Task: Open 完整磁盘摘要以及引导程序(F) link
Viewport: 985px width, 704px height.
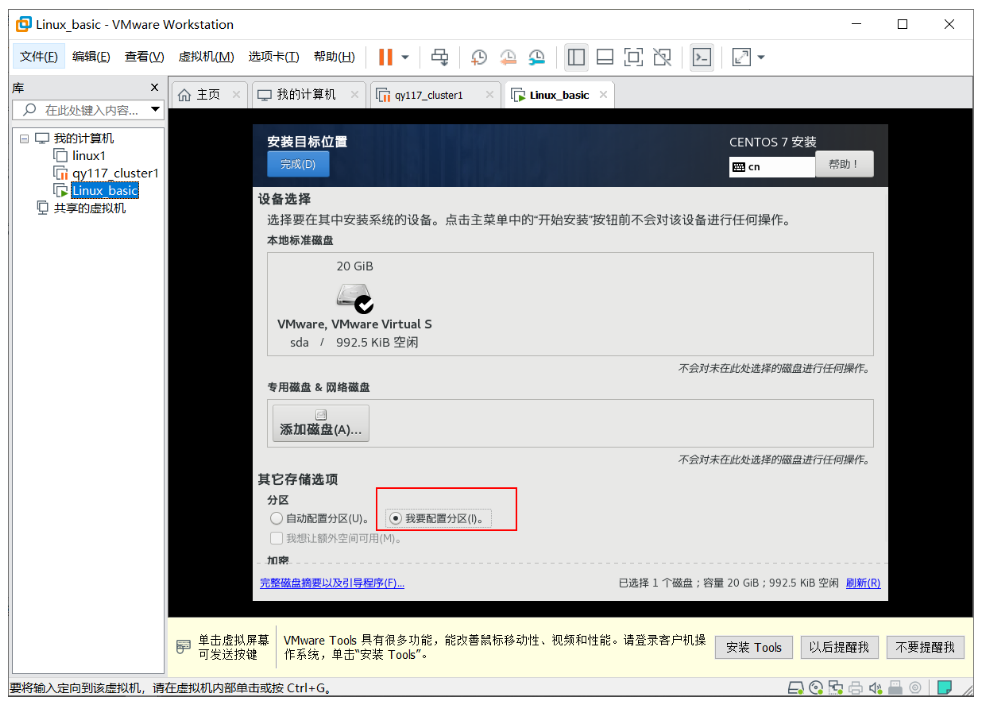Action: [332, 583]
